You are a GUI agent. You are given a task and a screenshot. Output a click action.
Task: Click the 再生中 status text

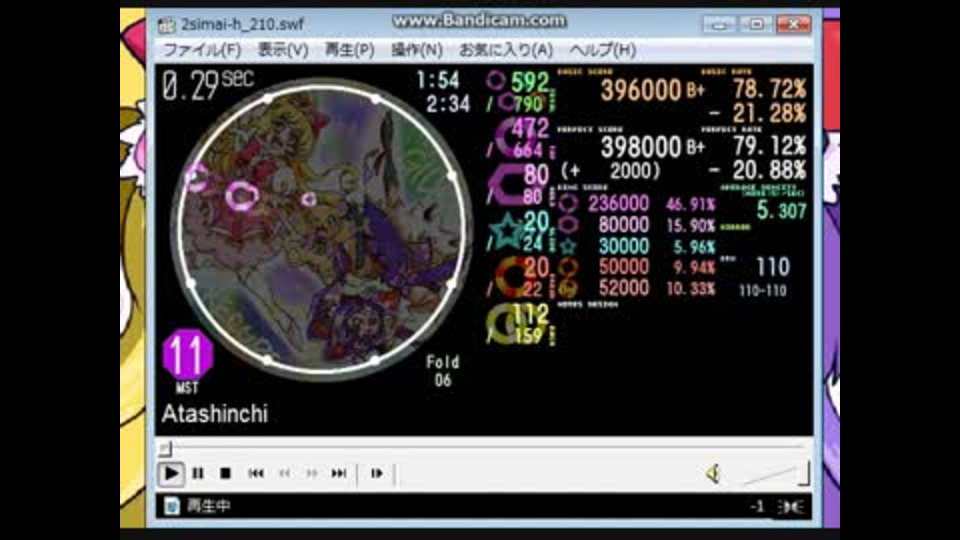point(208,506)
